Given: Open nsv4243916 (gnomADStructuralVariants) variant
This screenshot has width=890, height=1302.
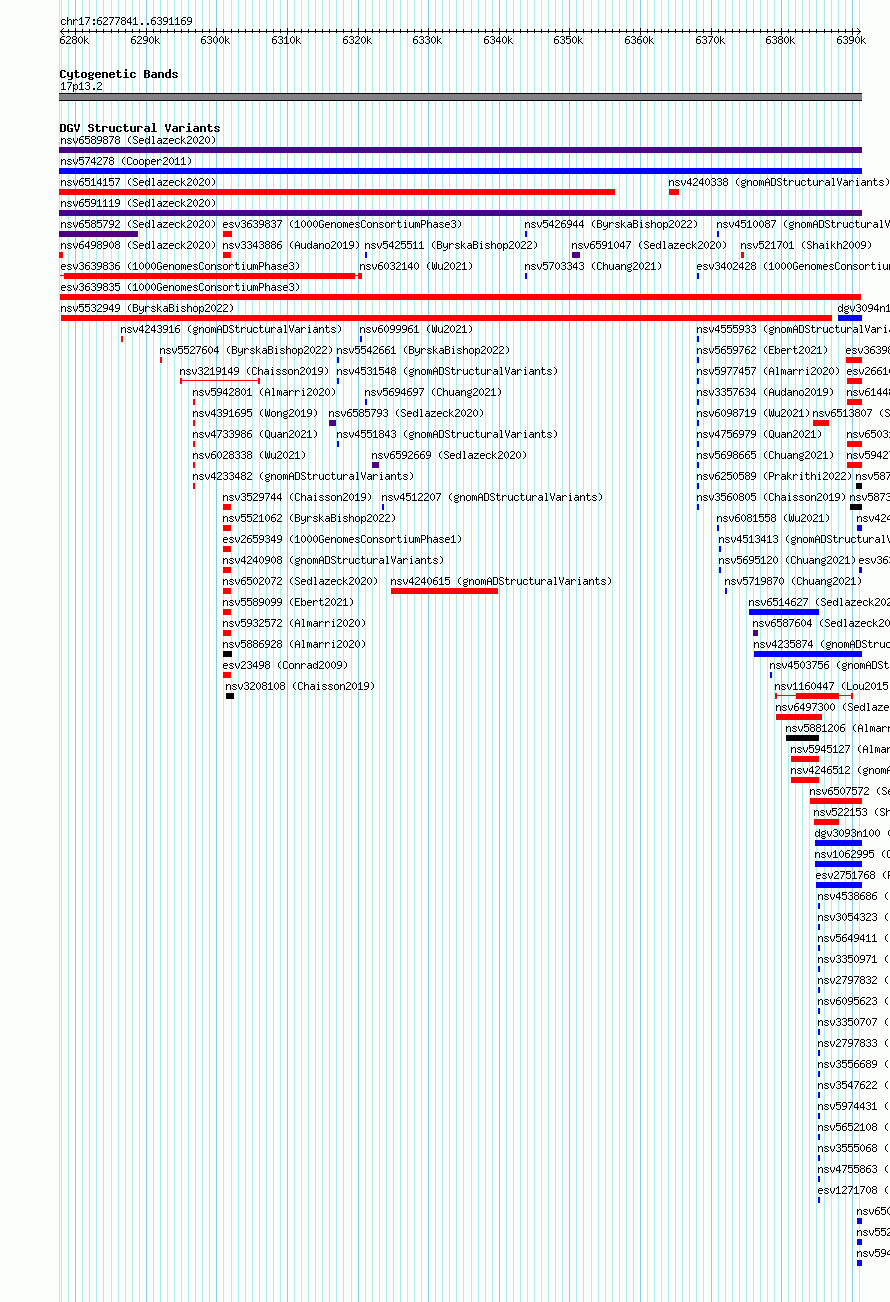Looking at the screenshot, I should click(231, 329).
